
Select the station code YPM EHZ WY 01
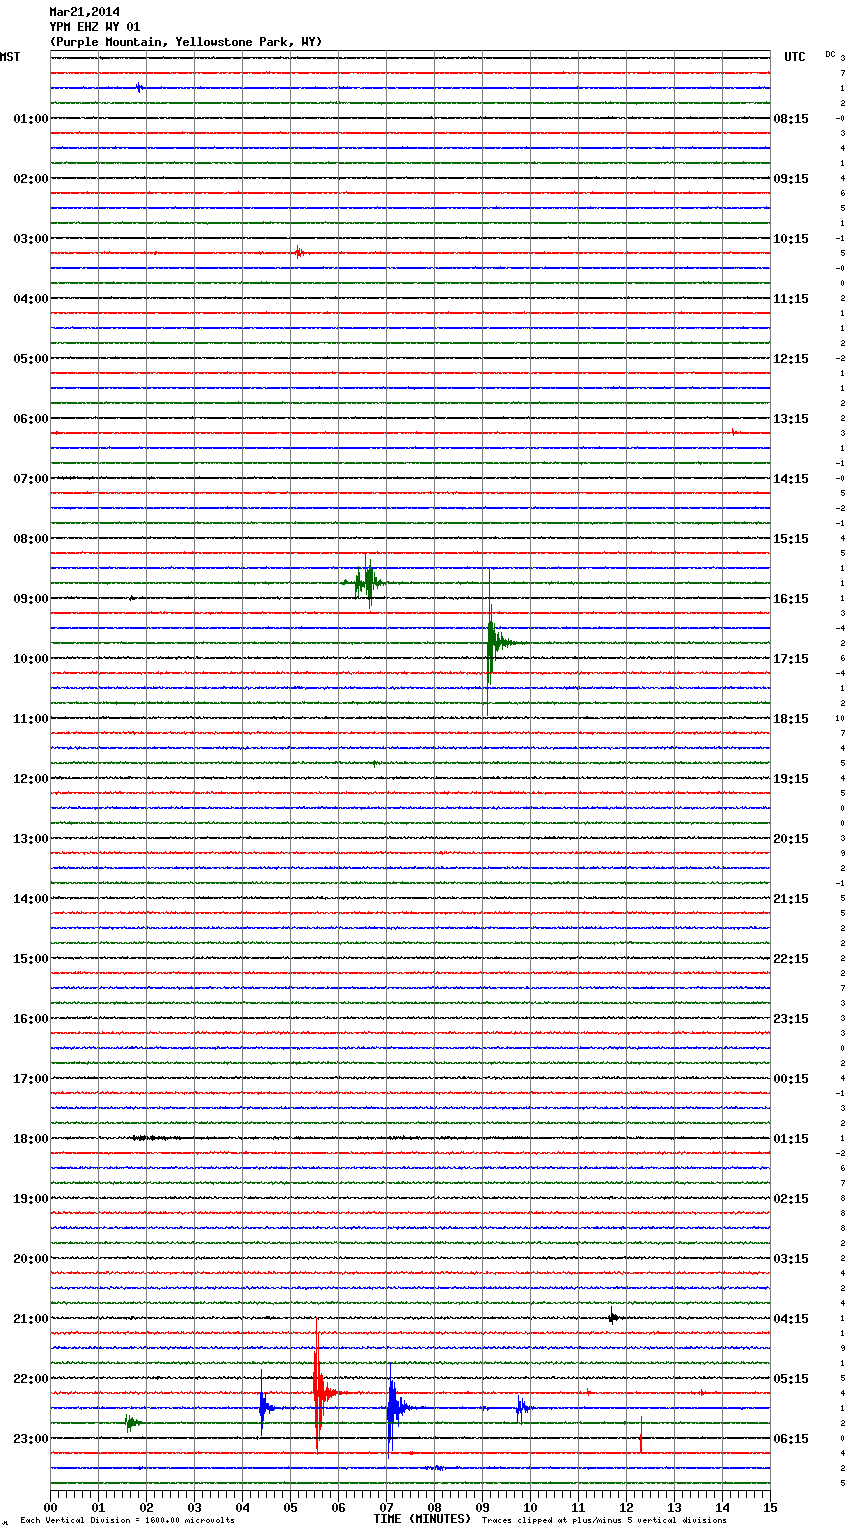(95, 27)
